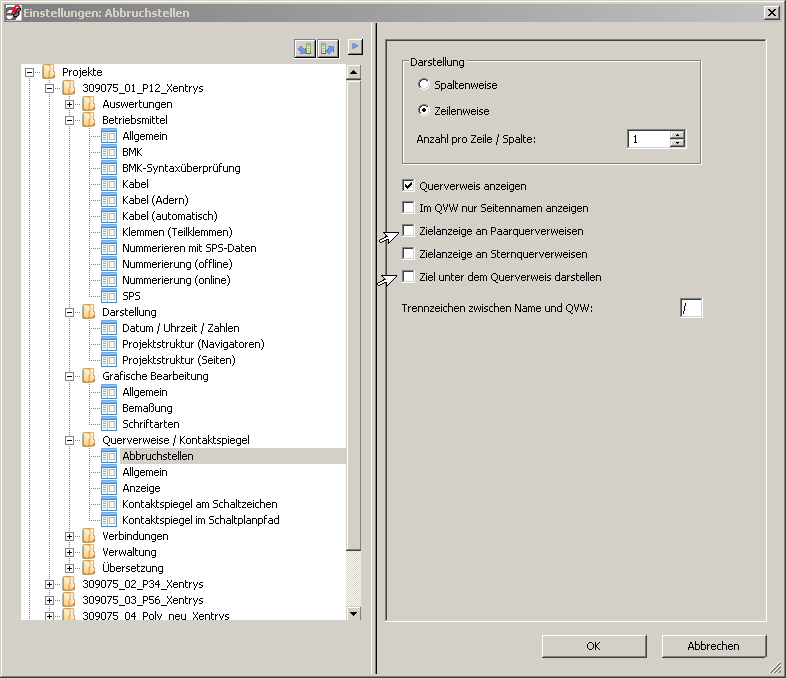Collapse the Grafische Bearbeitung node

point(69,376)
